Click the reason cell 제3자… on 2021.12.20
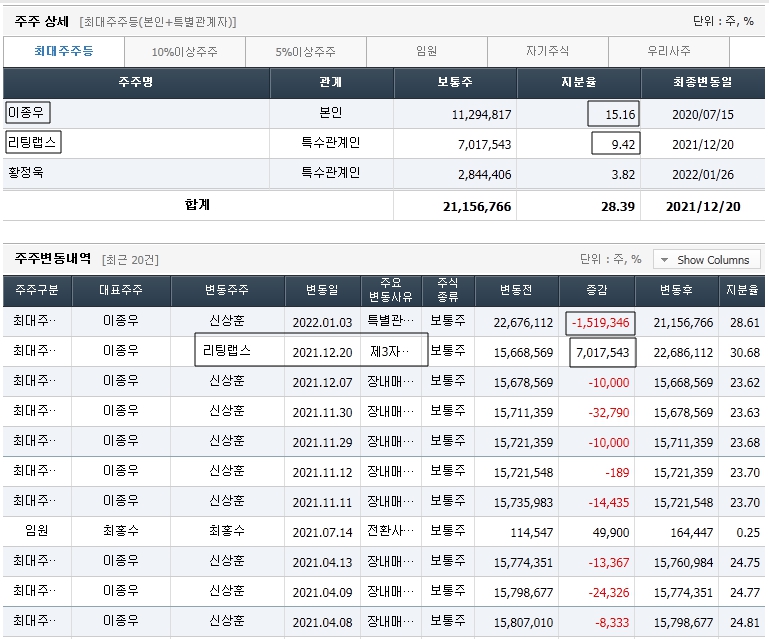769x639 pixels. click(390, 352)
